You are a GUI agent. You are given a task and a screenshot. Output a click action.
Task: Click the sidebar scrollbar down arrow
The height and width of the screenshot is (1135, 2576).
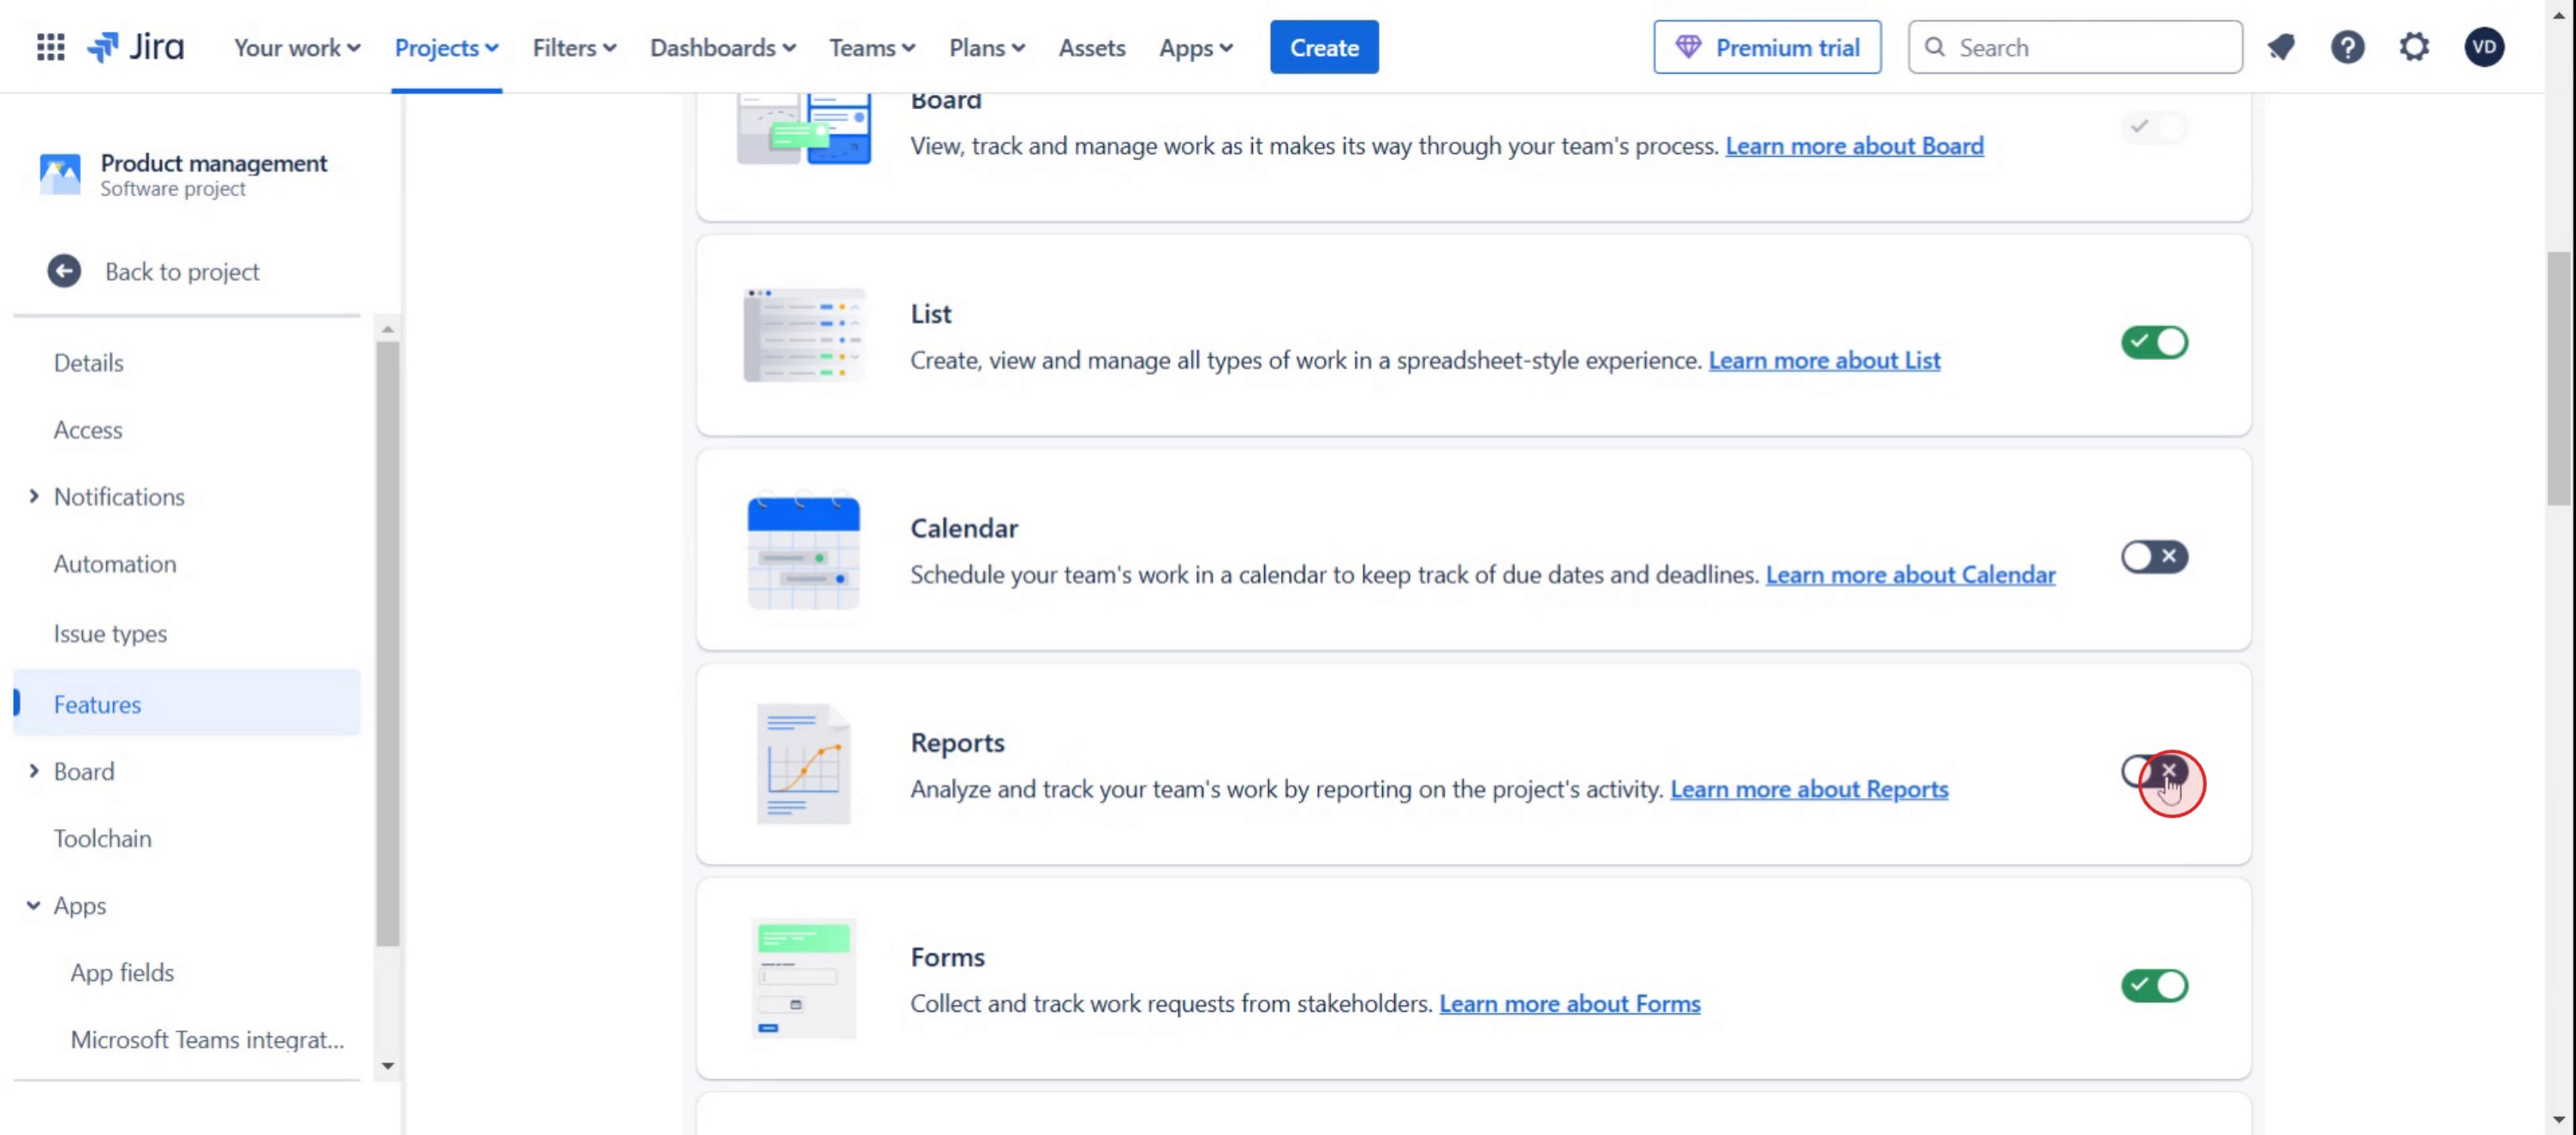point(388,1066)
